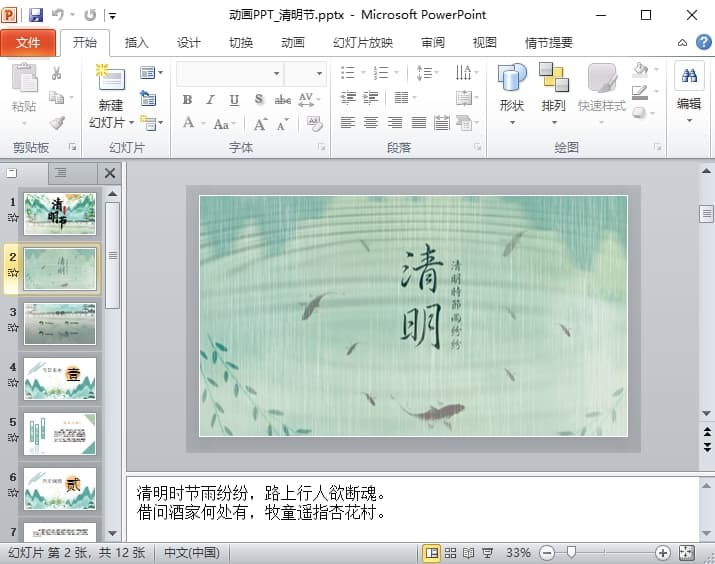Toggle strikethrough abc button
715x564 pixels.
click(283, 99)
